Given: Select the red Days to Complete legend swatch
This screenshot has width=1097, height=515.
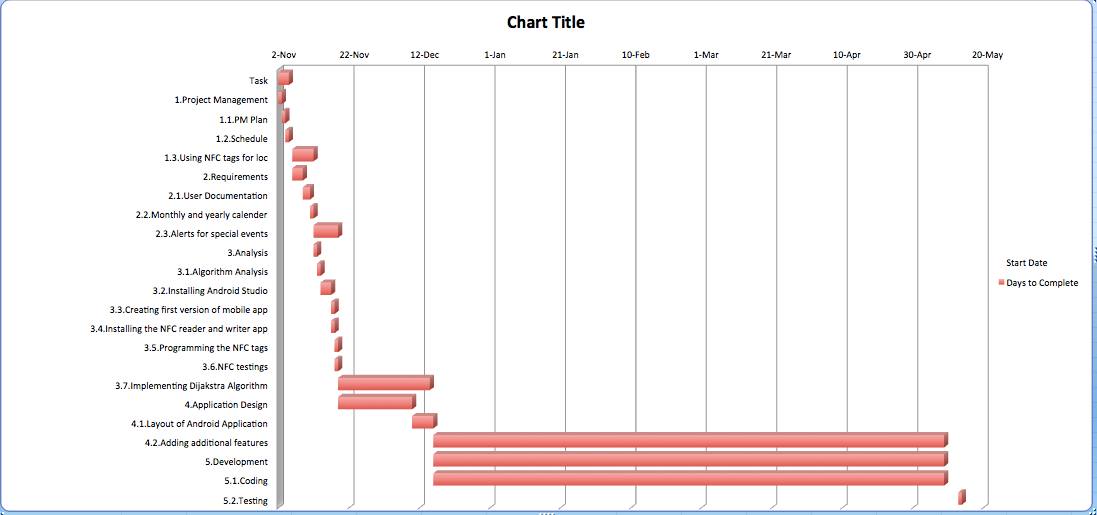Looking at the screenshot, I should click(1001, 283).
